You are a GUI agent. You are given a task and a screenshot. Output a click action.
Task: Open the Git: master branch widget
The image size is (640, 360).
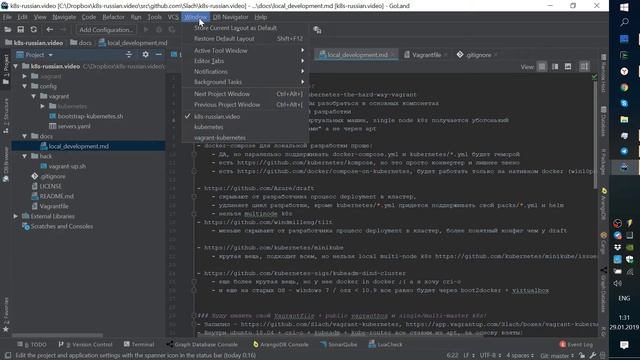click(557, 356)
